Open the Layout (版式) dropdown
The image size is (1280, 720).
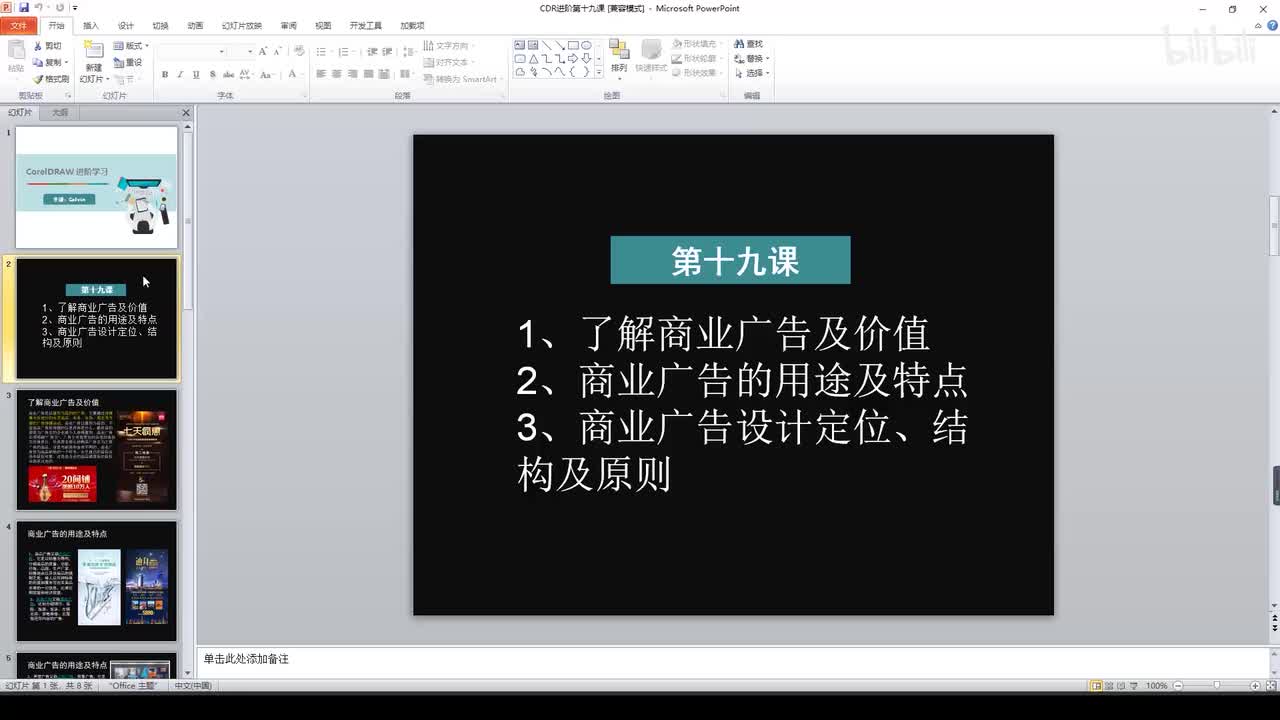tap(130, 46)
